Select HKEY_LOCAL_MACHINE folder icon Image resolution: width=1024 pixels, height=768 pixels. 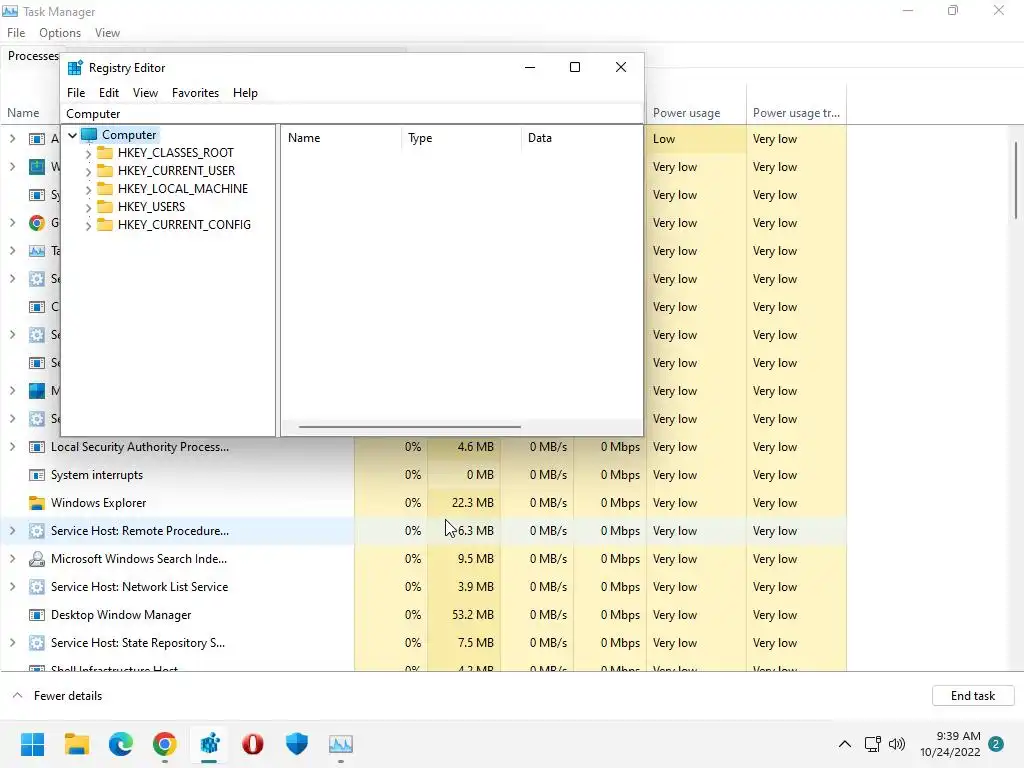[104, 189]
